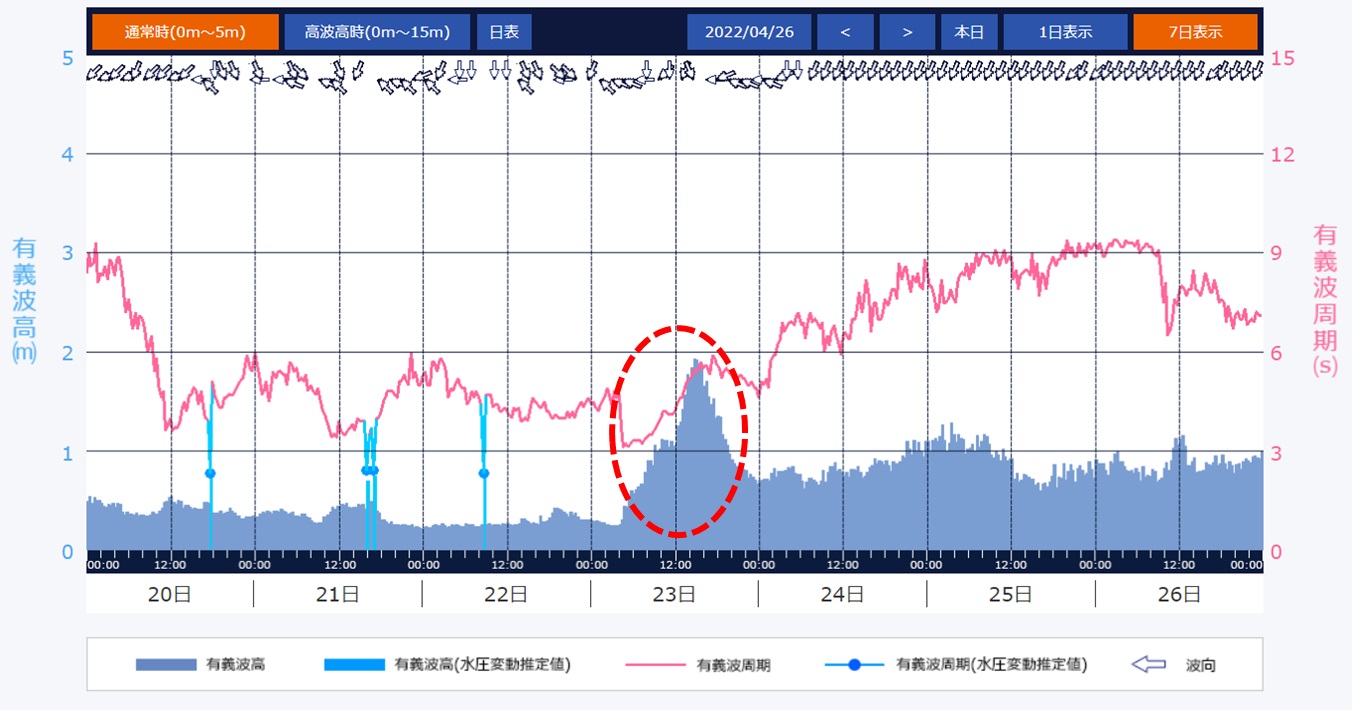Click the 有義波高 legend bar swatch
This screenshot has width=1352, height=710.
166,664
